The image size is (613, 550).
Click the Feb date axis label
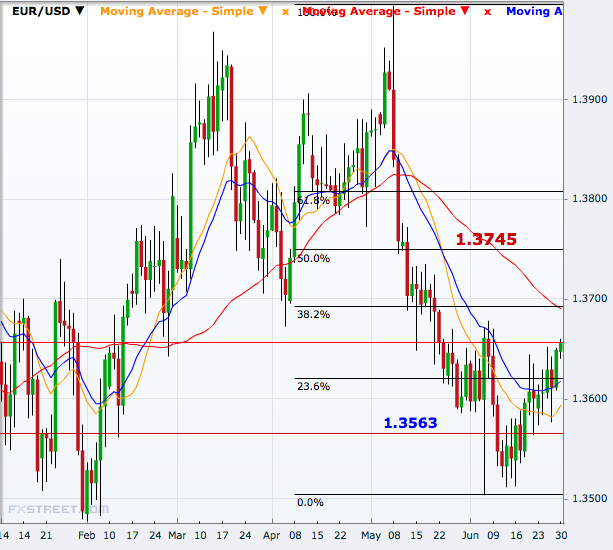86,535
